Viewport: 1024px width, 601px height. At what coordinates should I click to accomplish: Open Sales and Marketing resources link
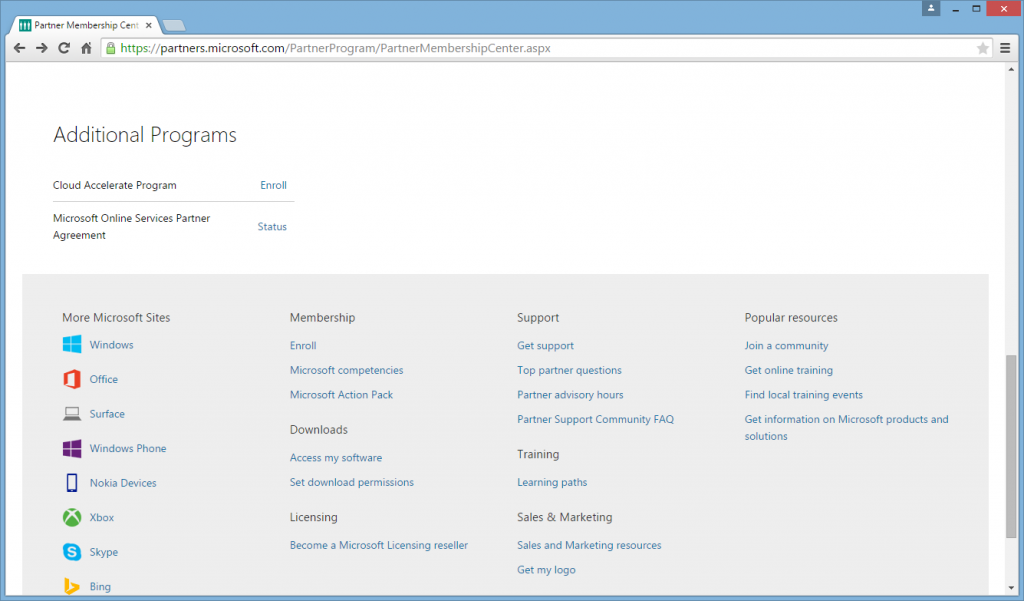[x=589, y=545]
